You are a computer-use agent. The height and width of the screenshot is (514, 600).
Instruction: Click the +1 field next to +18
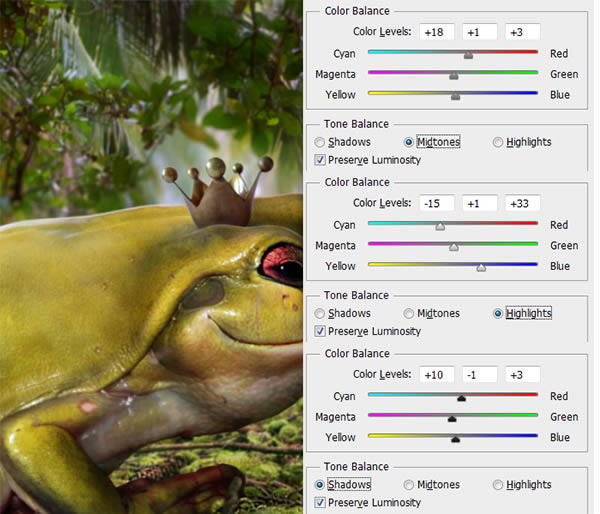pos(480,32)
